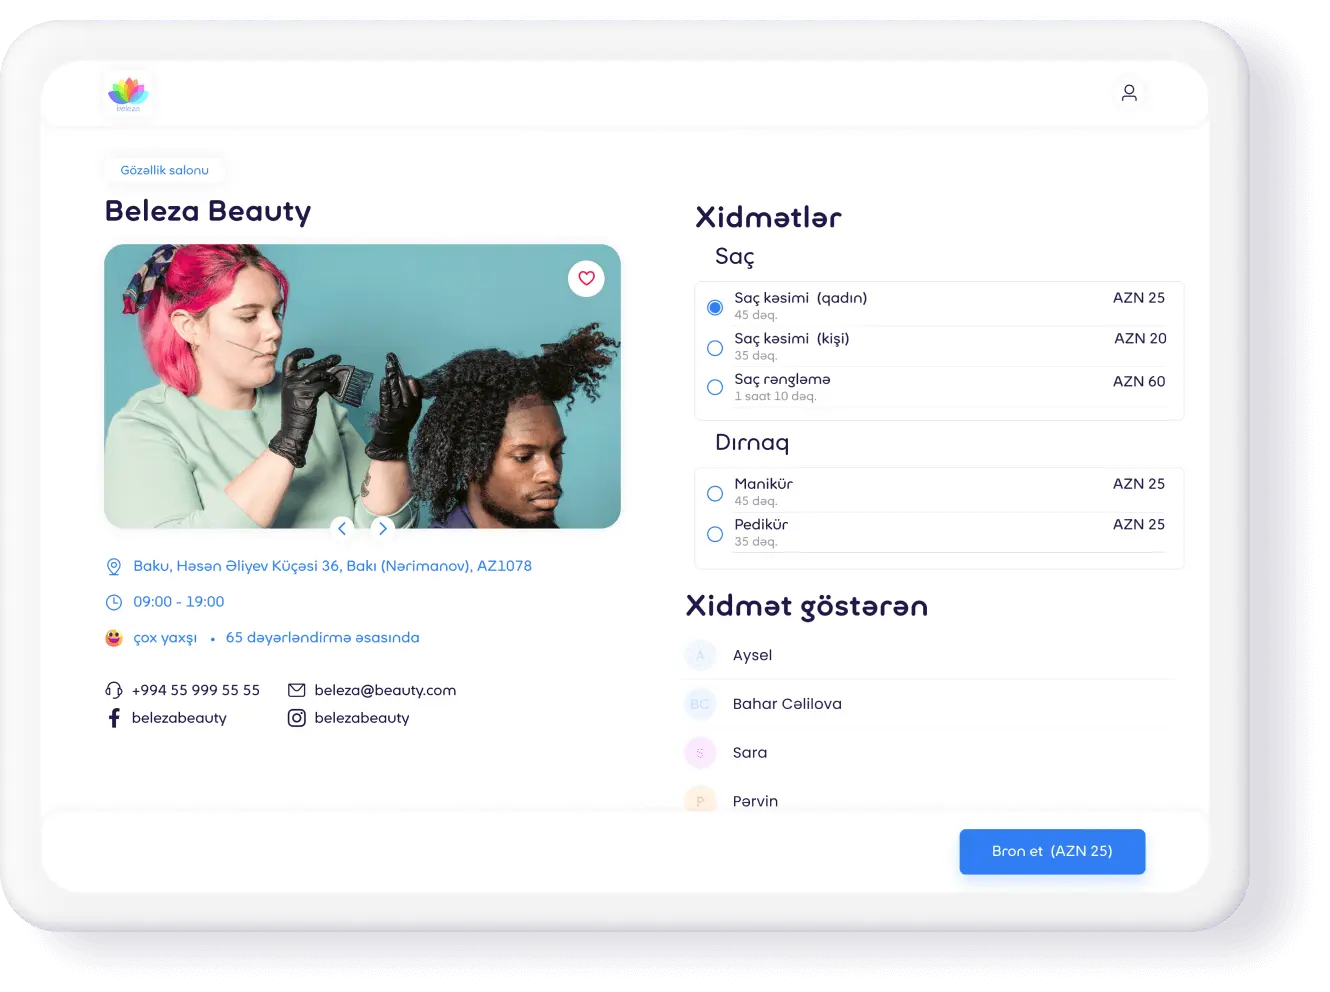Click the Instagram icon for belezabeauty
1330x992 pixels.
(297, 718)
